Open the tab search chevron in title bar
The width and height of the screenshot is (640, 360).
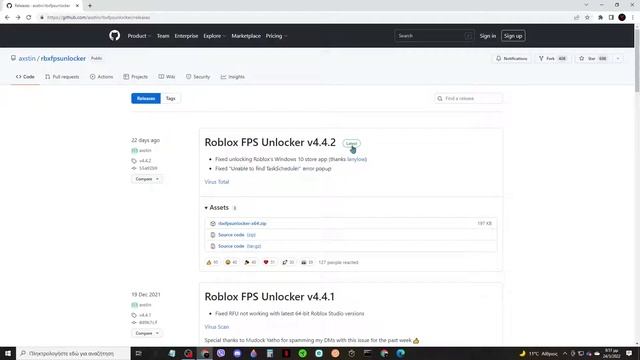pyautogui.click(x=587, y=5)
